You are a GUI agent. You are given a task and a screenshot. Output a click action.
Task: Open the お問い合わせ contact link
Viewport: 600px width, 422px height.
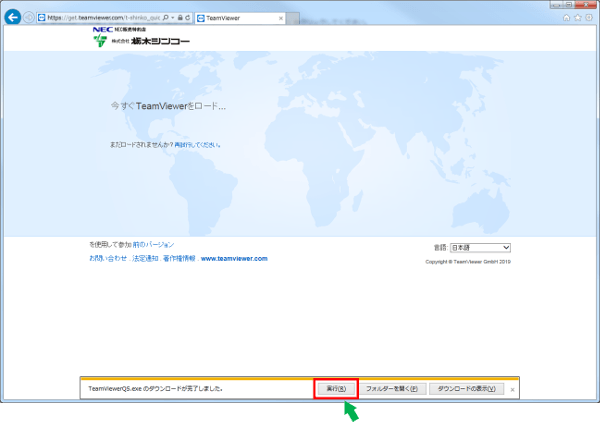(x=108, y=259)
